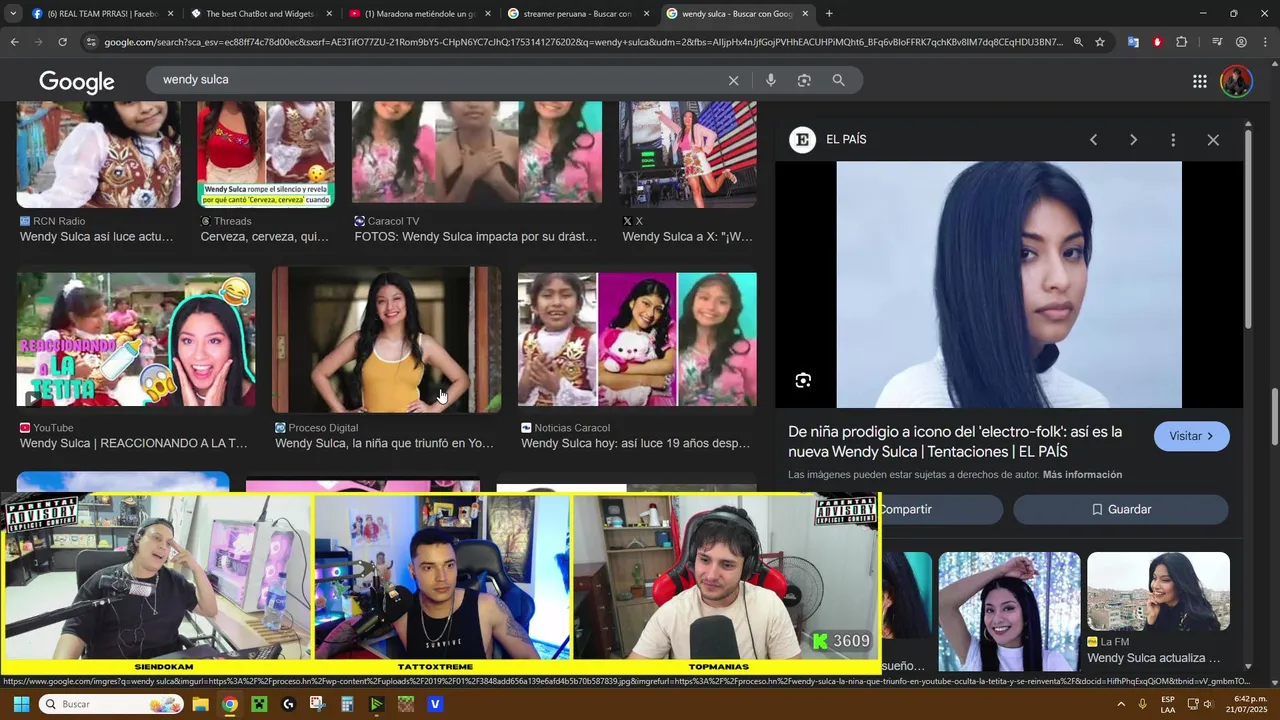Open the Windows Start menu
Screen dimensions: 1280x720
tap(20, 704)
